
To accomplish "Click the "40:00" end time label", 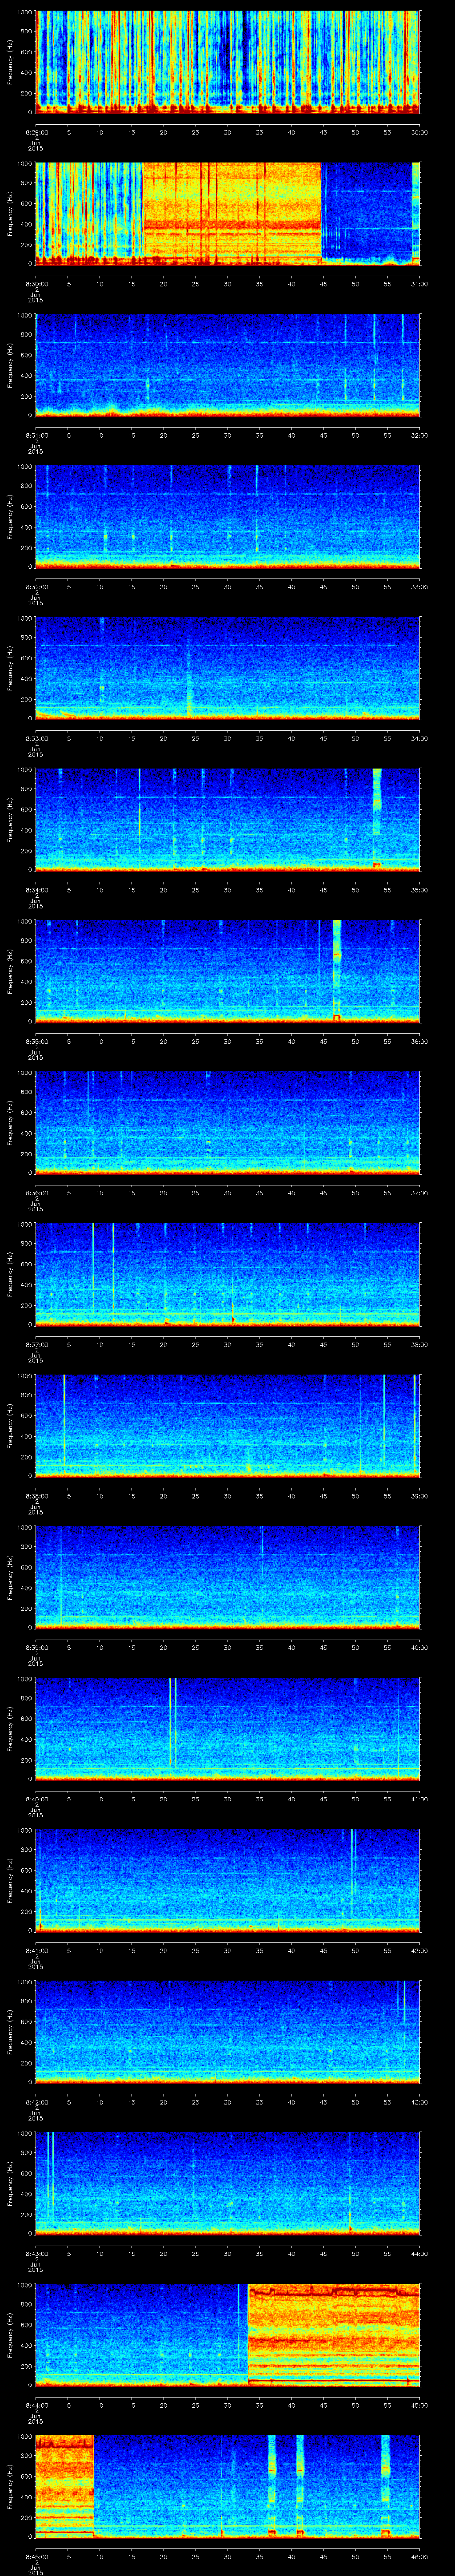I will (x=420, y=1647).
